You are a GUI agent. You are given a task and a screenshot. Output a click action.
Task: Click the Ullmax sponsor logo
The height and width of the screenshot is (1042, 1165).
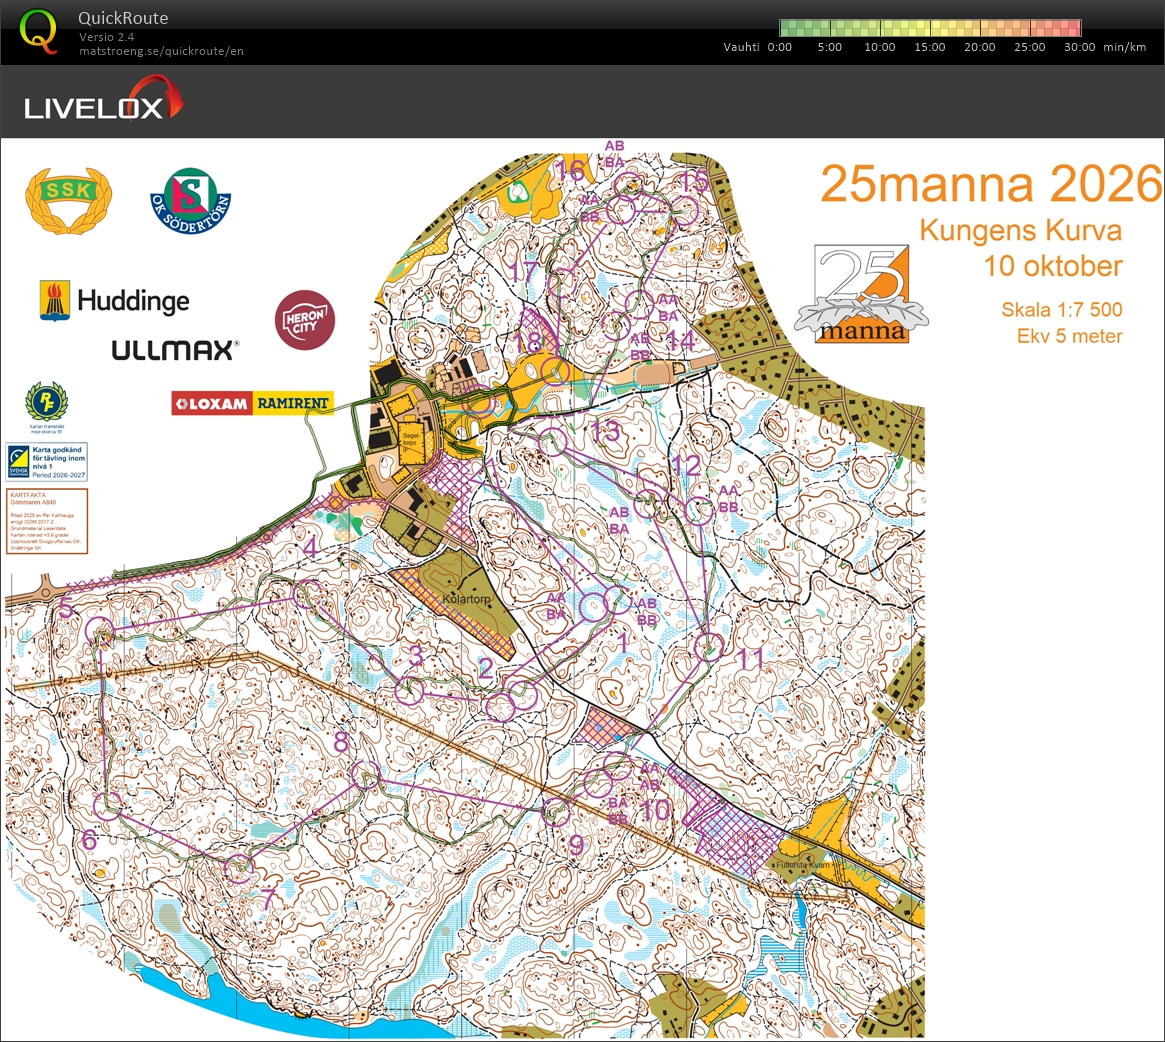[x=175, y=350]
